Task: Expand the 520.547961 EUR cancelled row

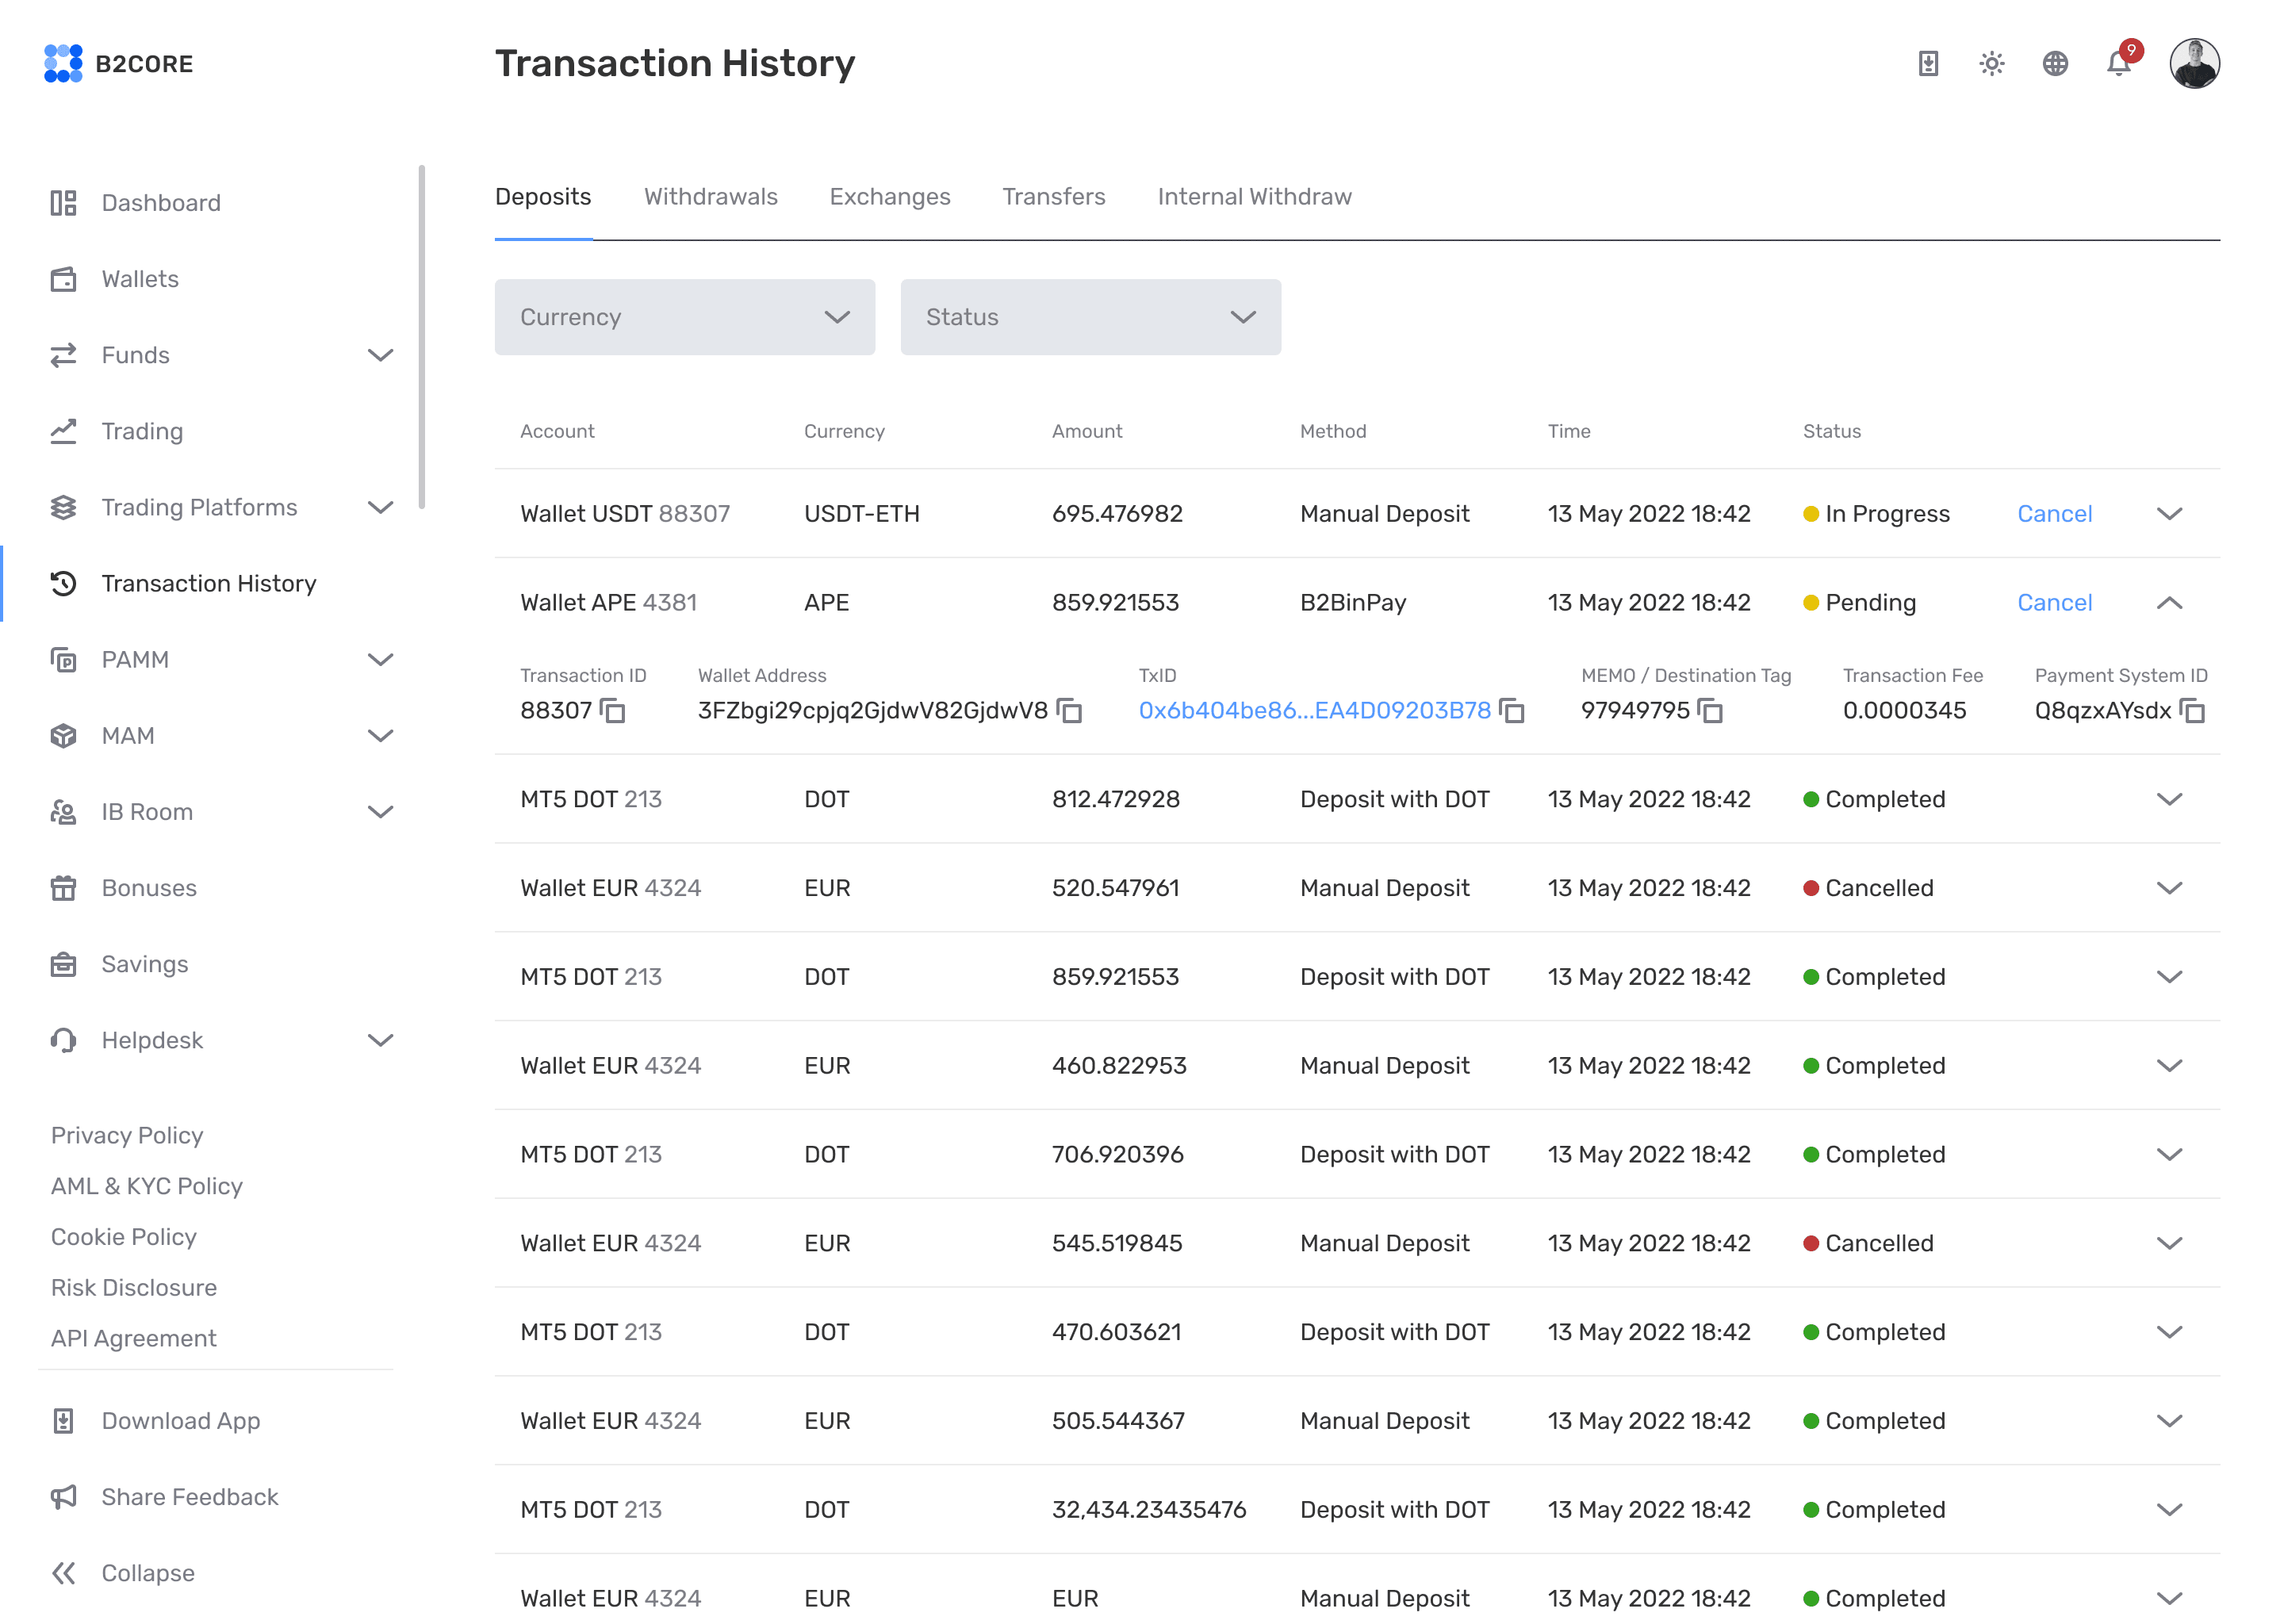Action: click(x=2169, y=888)
